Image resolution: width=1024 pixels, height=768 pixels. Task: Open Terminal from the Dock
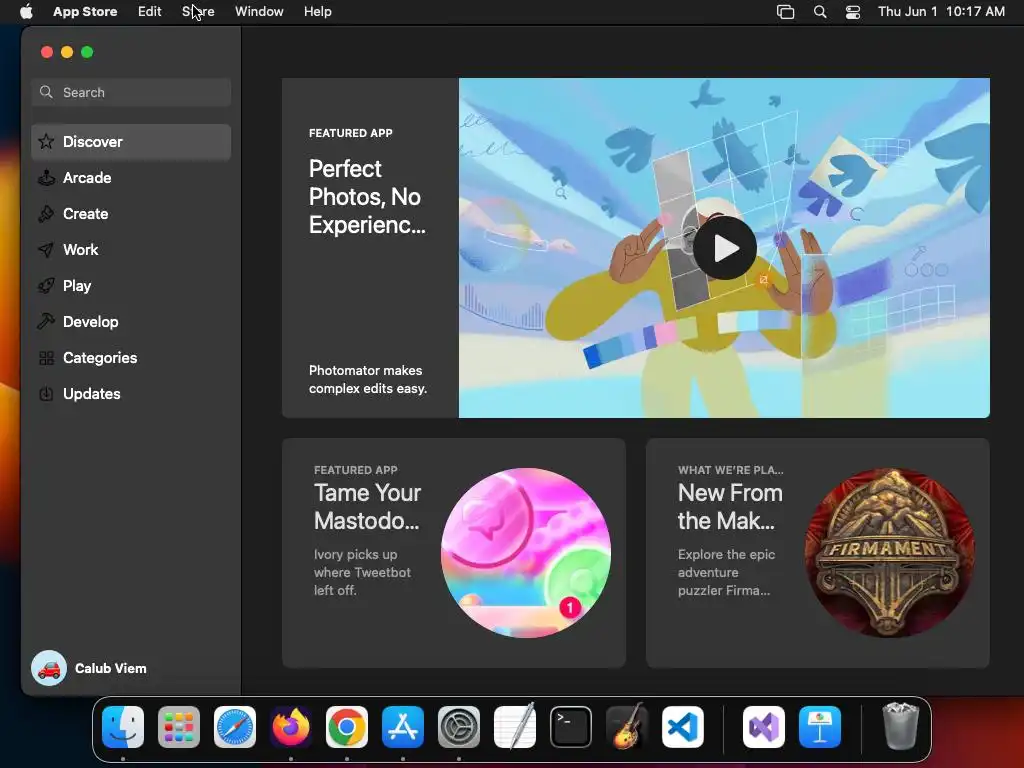571,727
